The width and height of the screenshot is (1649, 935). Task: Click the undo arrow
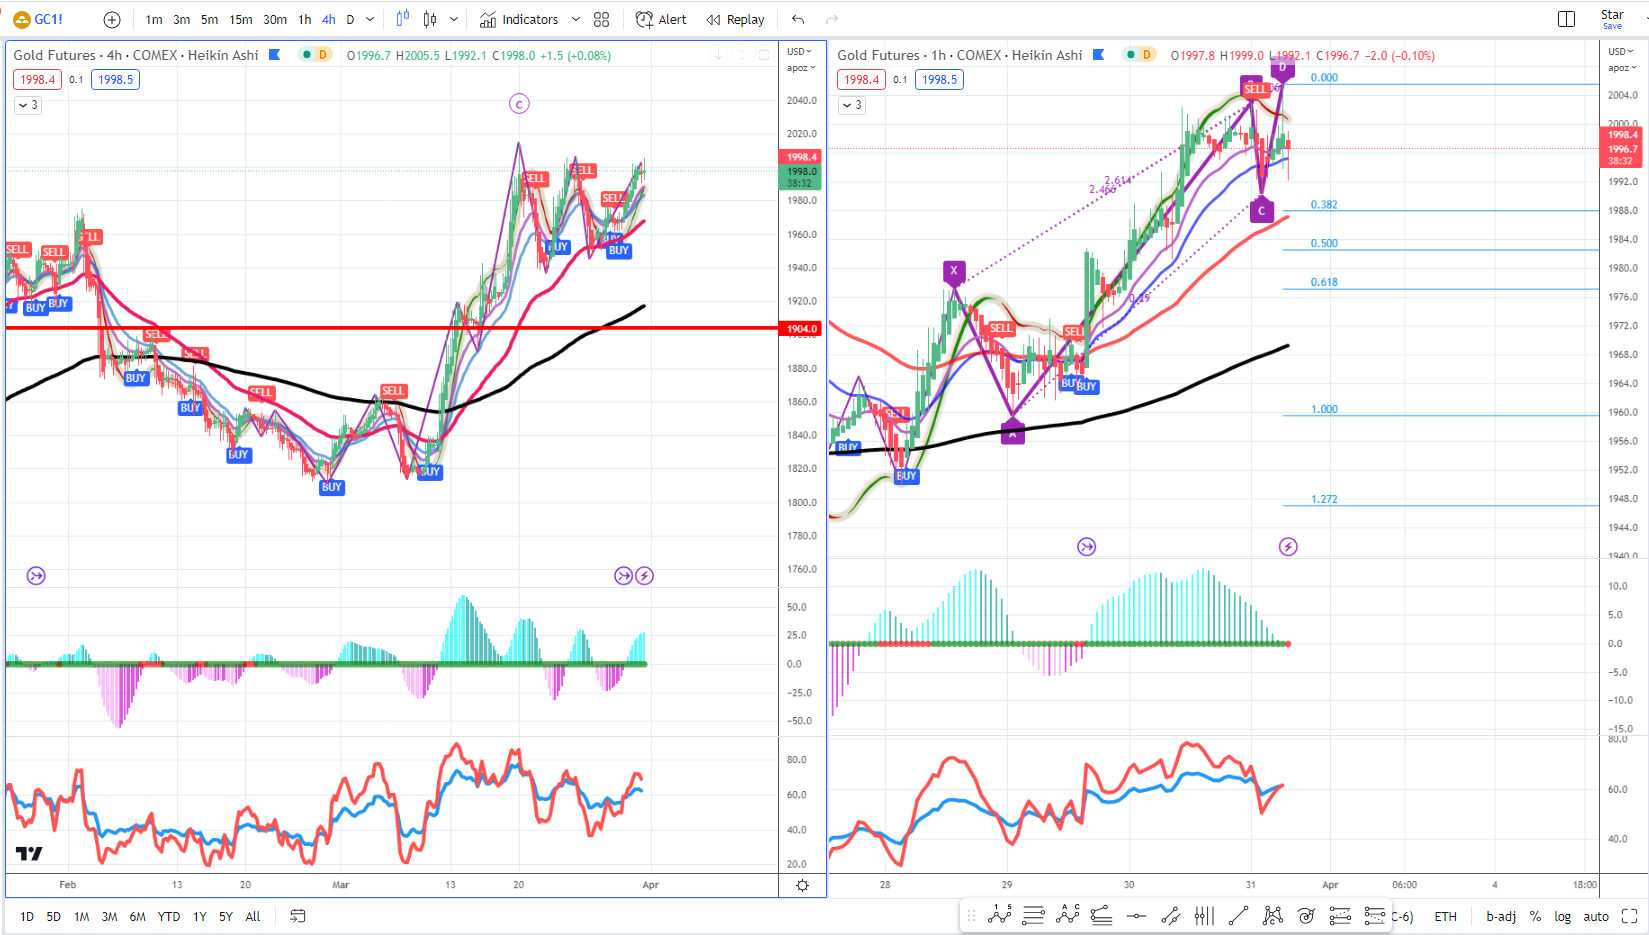point(798,19)
